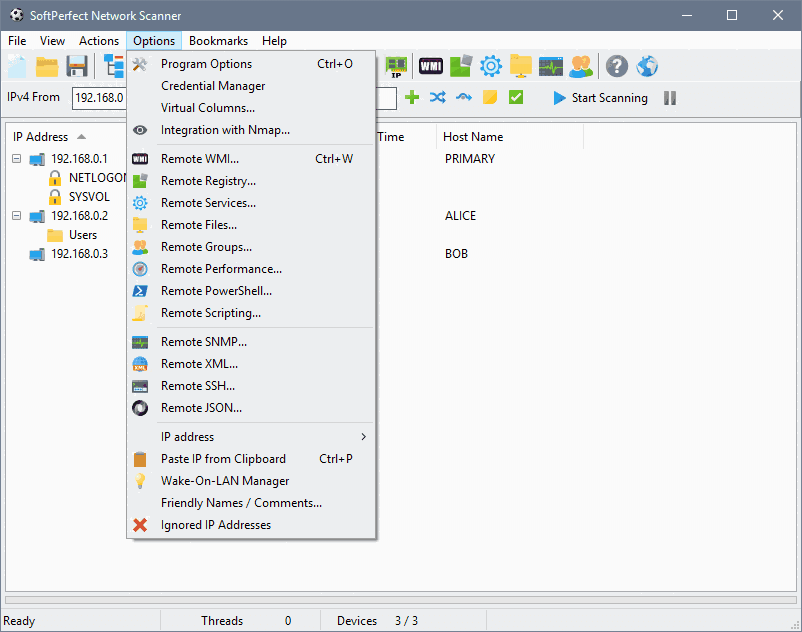The height and width of the screenshot is (632, 802).
Task: Click the Help question mark icon
Action: (617, 66)
